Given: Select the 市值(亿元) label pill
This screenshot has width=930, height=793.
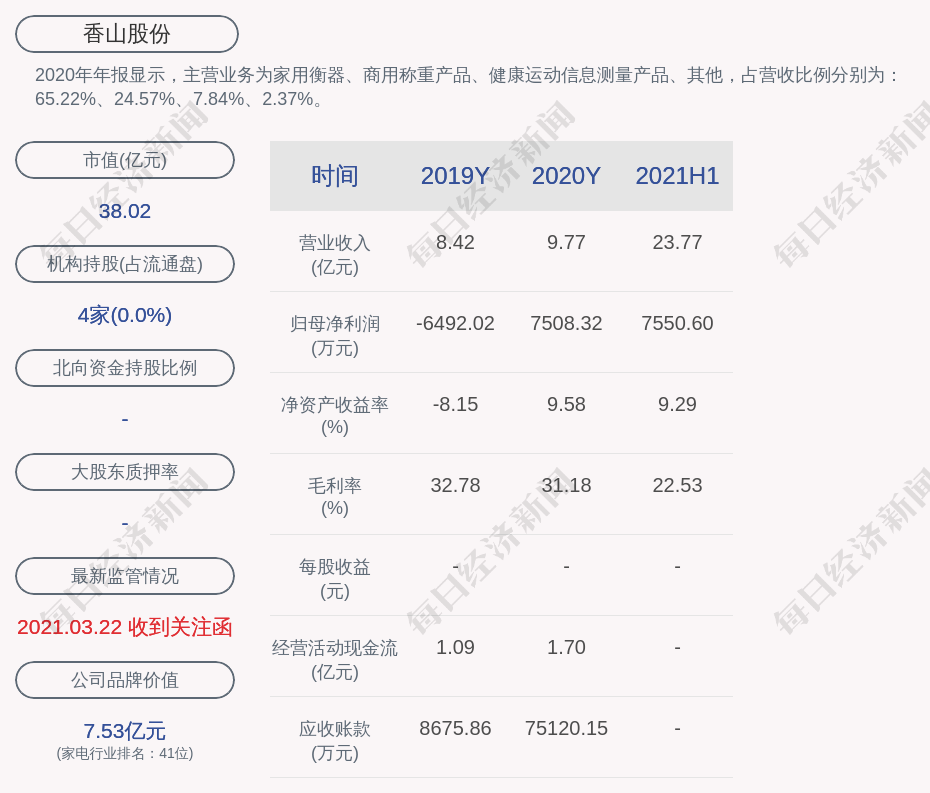Looking at the screenshot, I should (125, 160).
